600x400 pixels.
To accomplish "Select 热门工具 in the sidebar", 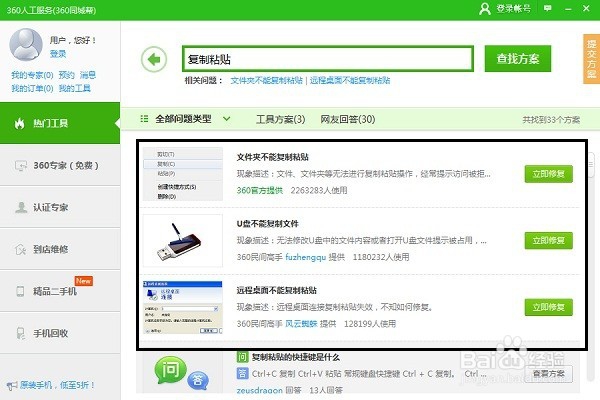I will (x=60, y=123).
